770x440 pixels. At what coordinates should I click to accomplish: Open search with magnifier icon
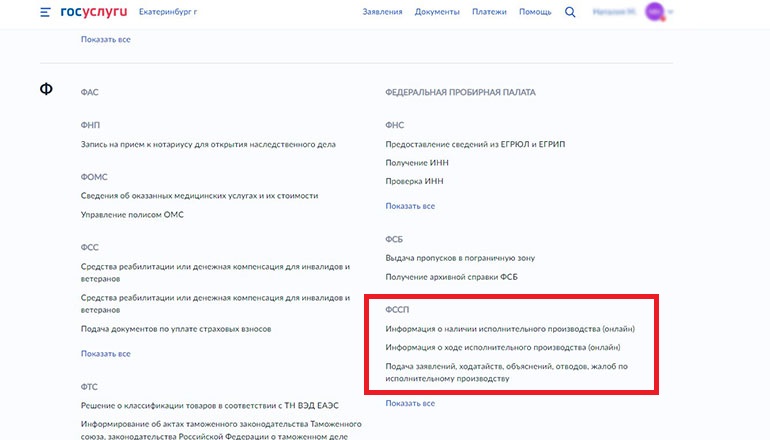(570, 13)
